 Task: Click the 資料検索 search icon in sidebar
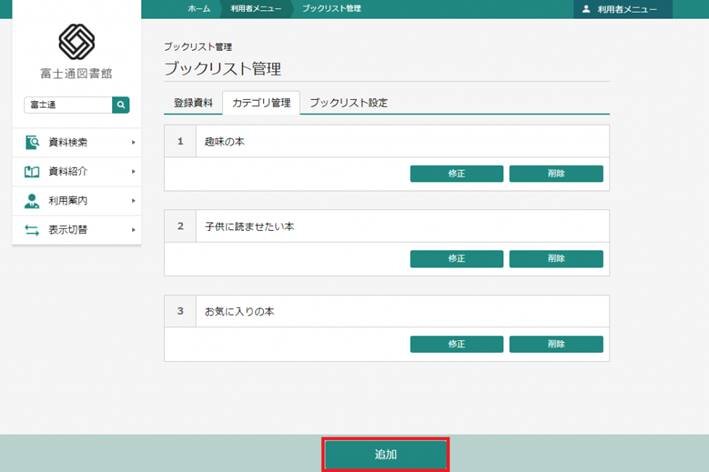tap(32, 142)
